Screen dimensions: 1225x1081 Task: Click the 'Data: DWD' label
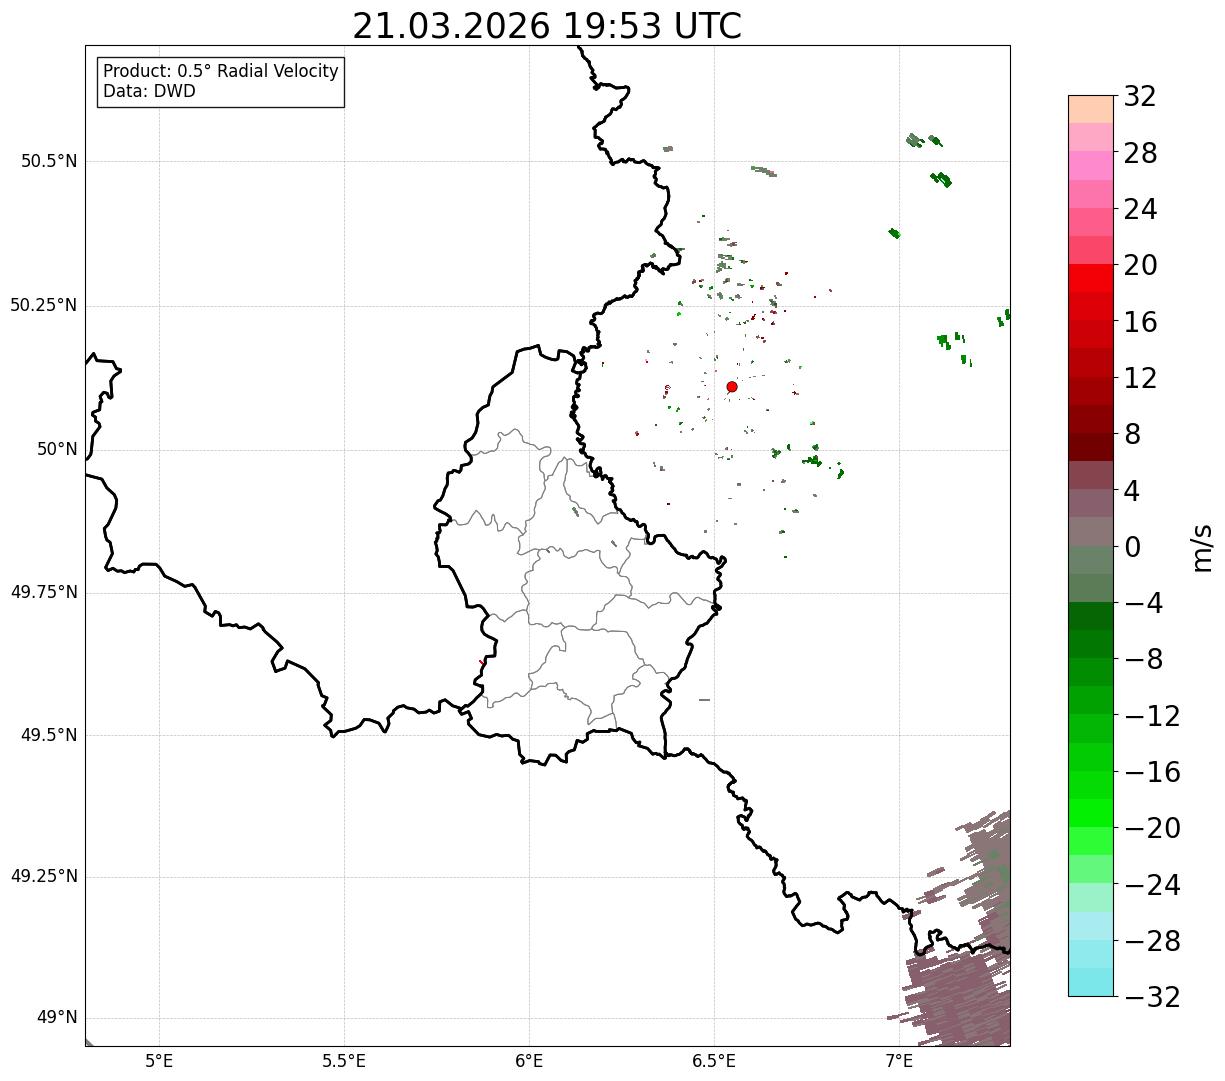[x=150, y=91]
